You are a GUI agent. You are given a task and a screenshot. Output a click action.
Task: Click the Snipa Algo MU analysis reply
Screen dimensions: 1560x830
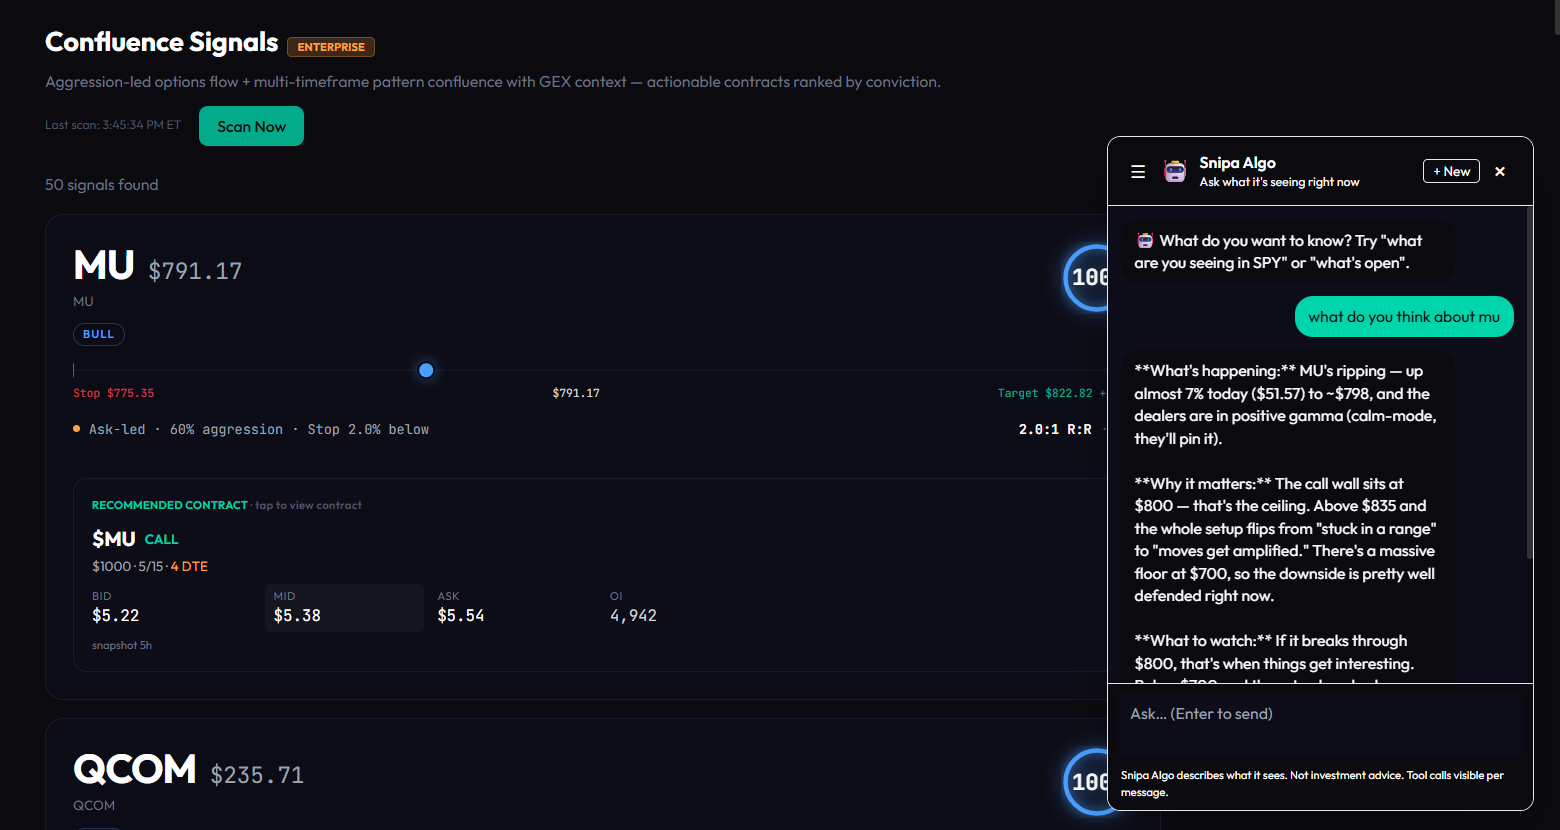click(1287, 517)
